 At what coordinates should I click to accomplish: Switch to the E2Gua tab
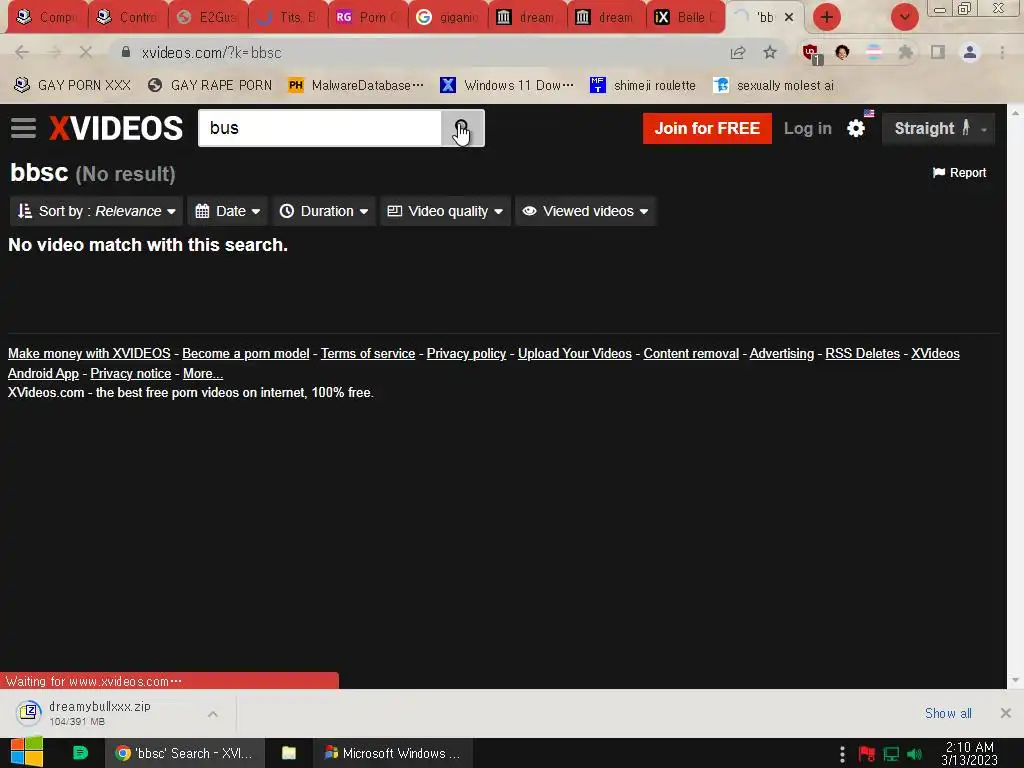(x=208, y=17)
